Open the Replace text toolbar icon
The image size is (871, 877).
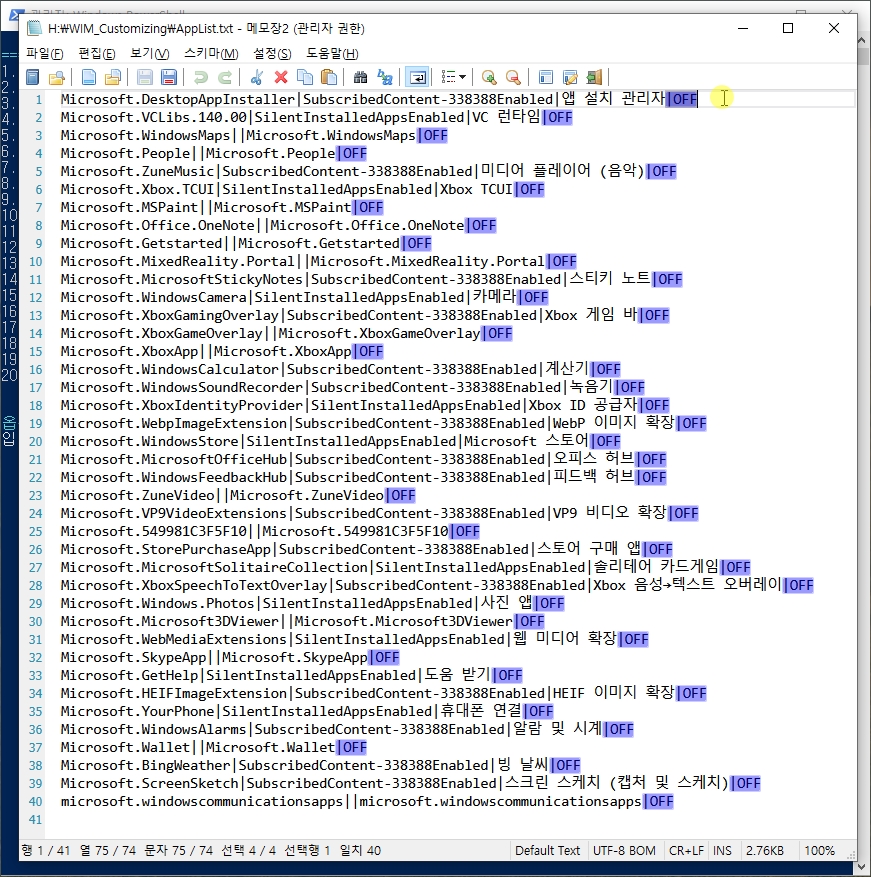pyautogui.click(x=385, y=77)
